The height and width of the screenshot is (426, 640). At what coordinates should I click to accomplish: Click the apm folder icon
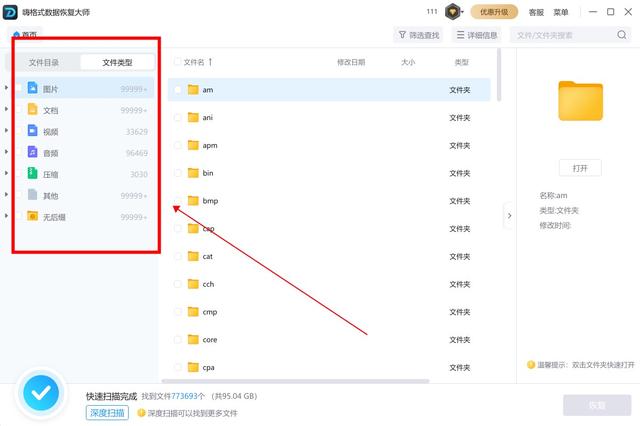[x=193, y=145]
